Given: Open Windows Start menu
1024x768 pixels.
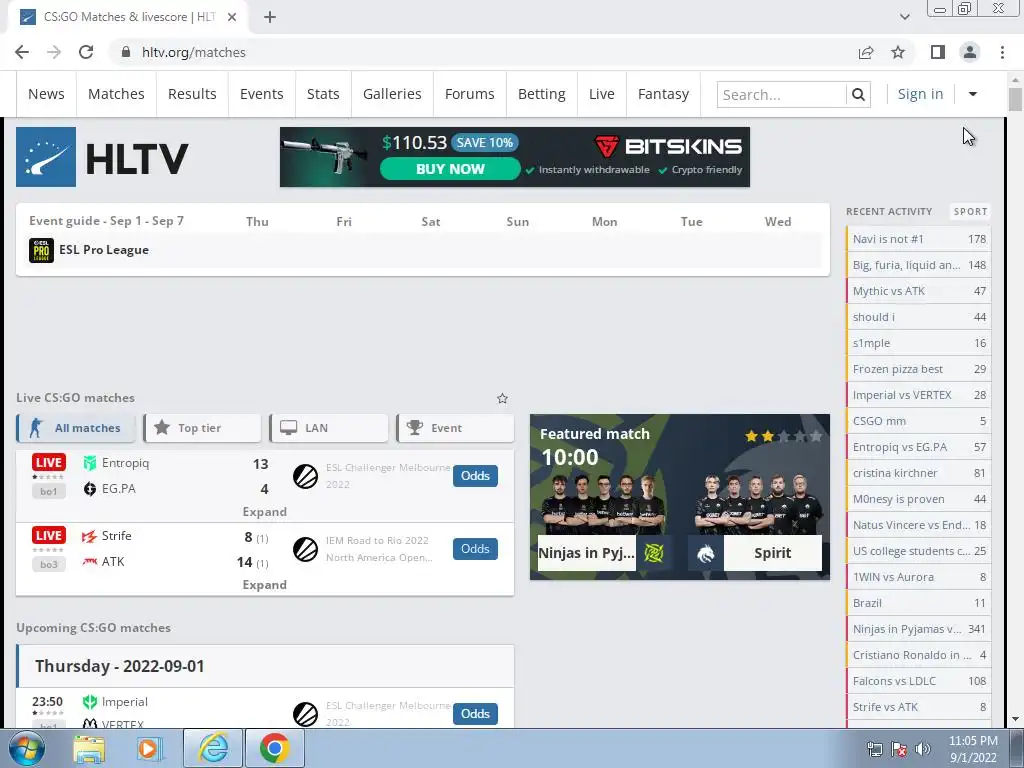Looking at the screenshot, I should [x=27, y=748].
